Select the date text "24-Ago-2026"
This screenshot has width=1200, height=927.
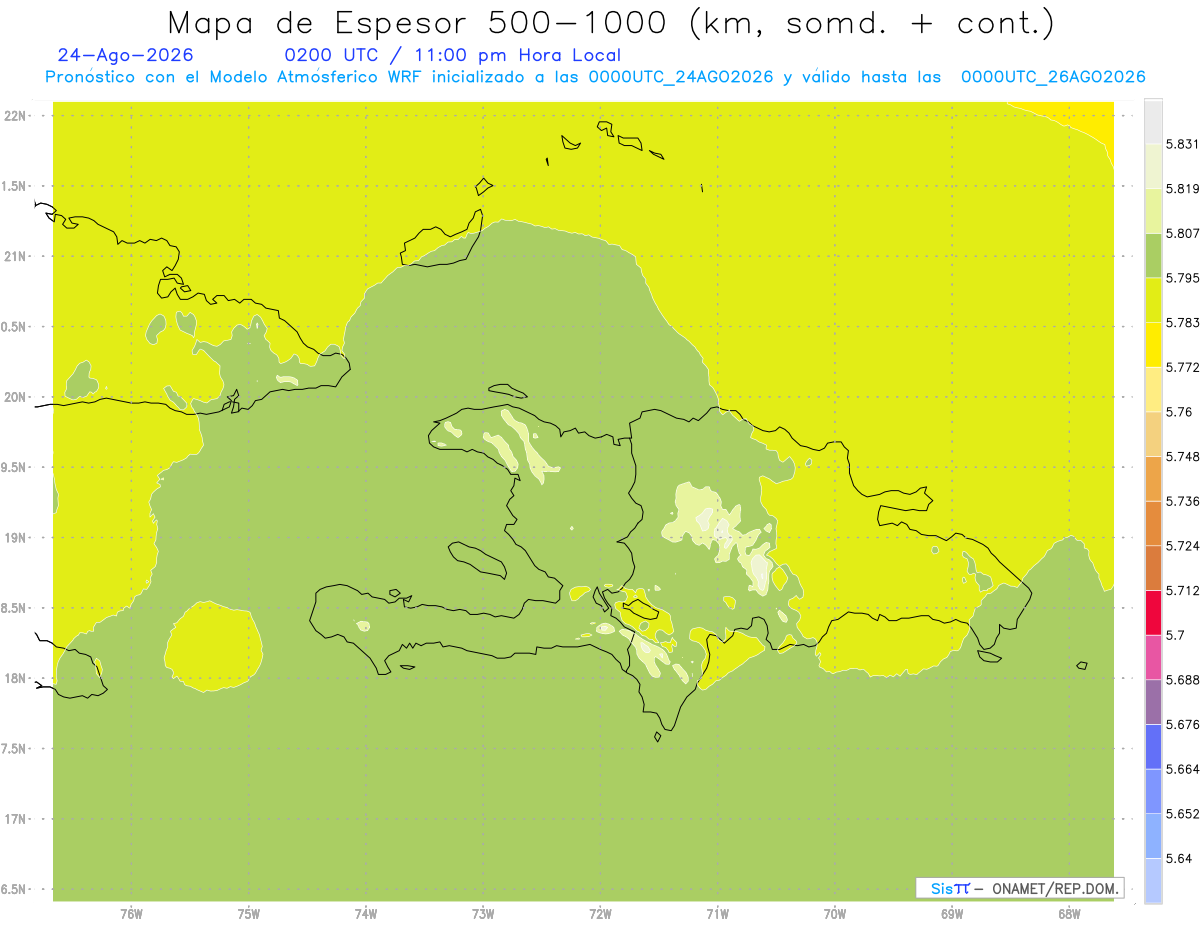click(x=126, y=55)
